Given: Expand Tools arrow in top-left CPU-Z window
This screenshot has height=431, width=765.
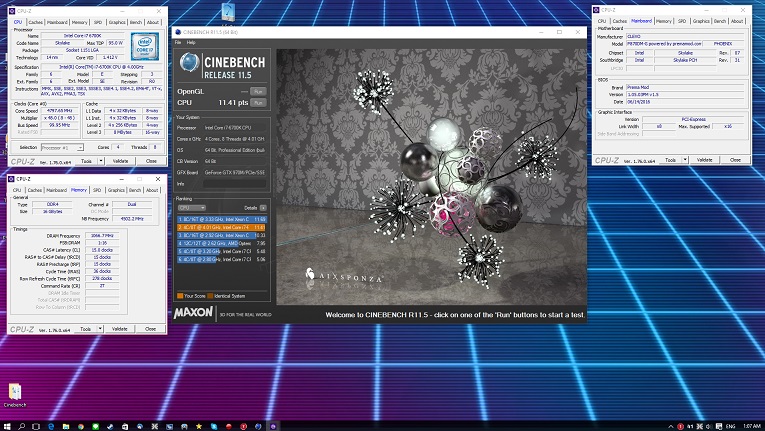Looking at the screenshot, I should pyautogui.click(x=101, y=161).
